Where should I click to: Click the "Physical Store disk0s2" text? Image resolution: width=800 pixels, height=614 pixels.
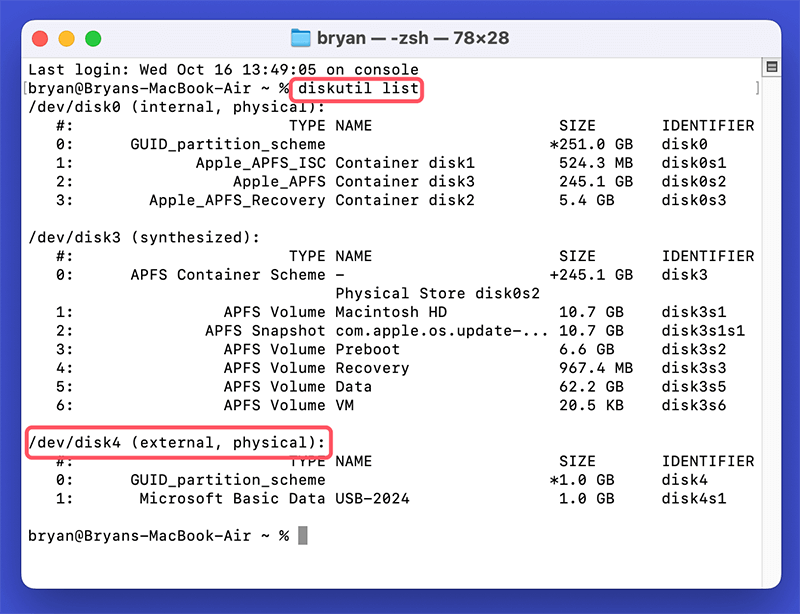coord(437,293)
